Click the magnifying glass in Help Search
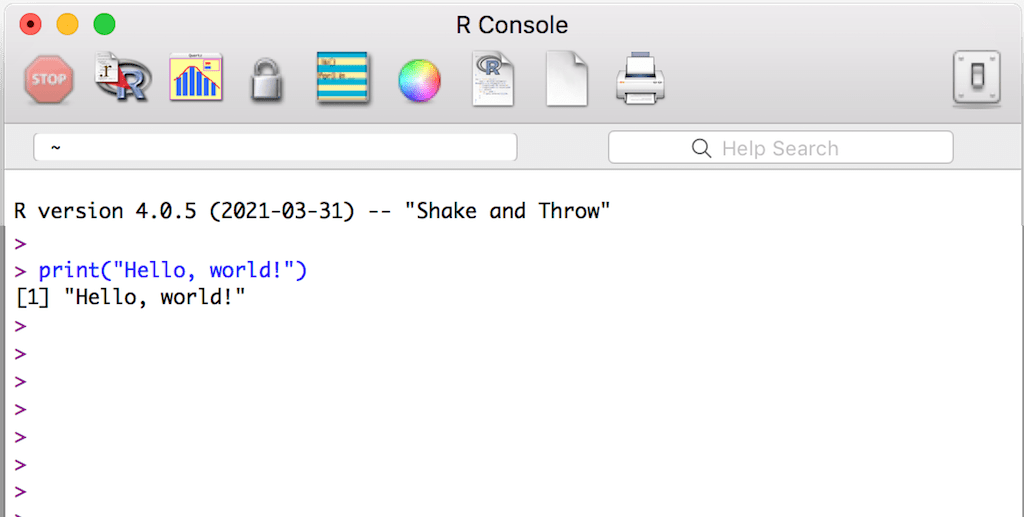The height and width of the screenshot is (517, 1024). pyautogui.click(x=701, y=148)
